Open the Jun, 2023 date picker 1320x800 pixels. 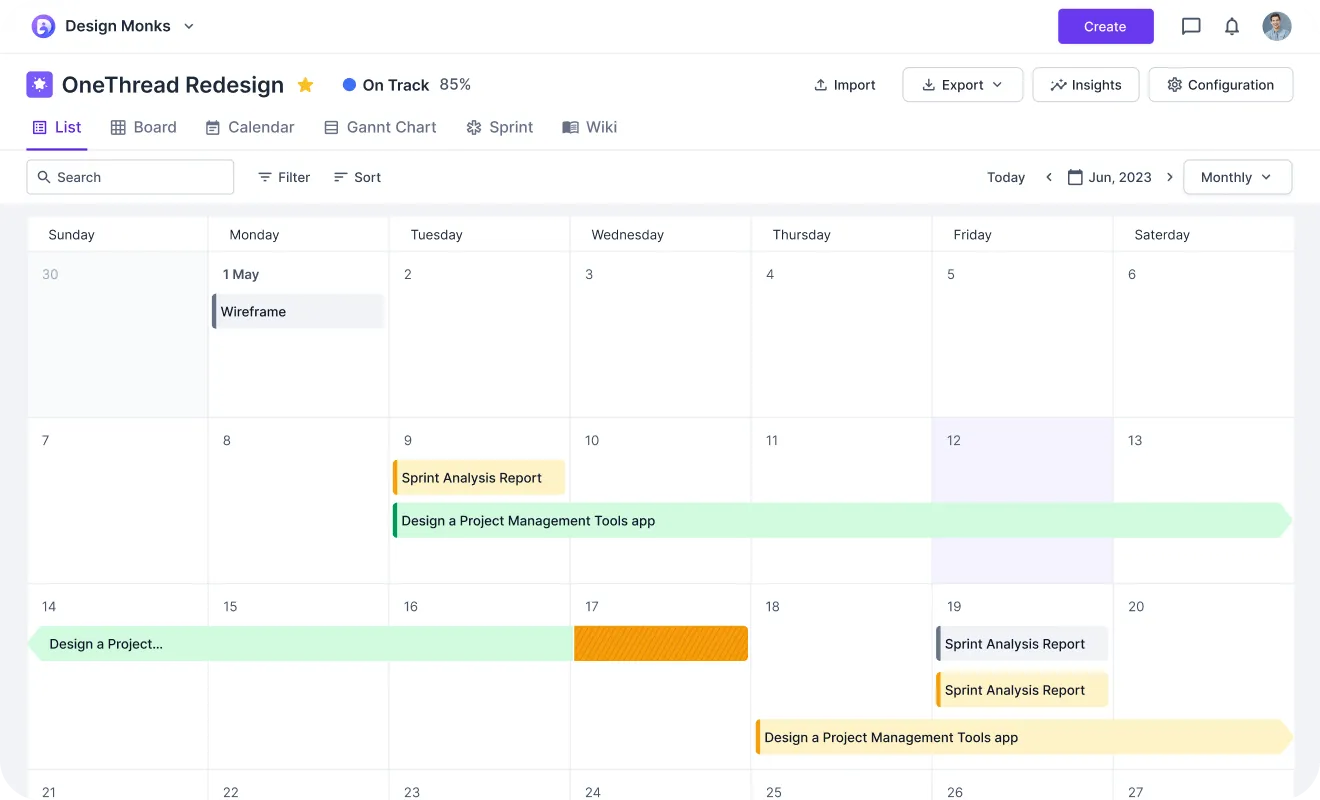pyautogui.click(x=1110, y=177)
